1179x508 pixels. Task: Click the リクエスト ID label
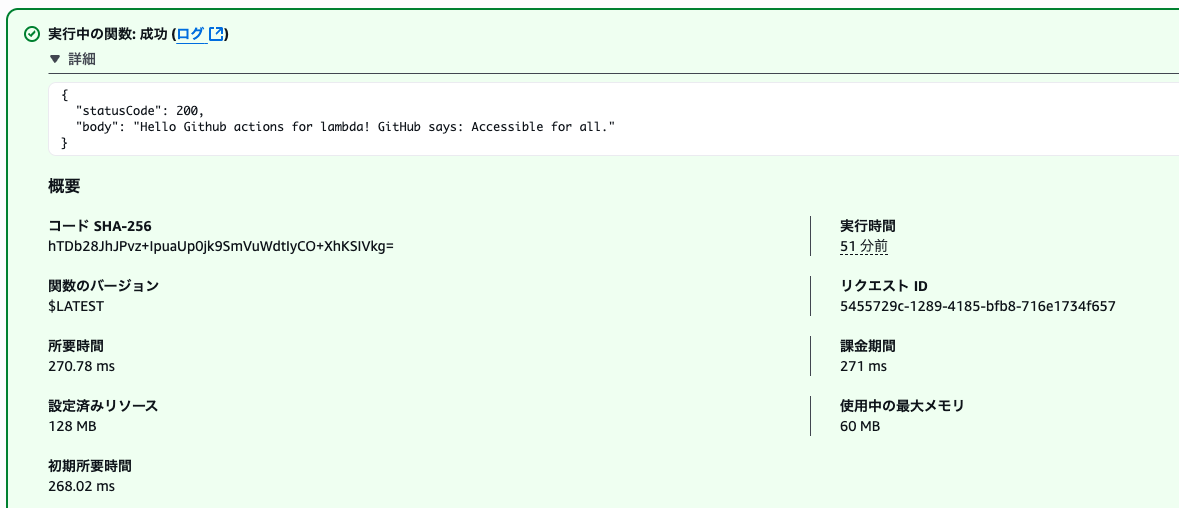[883, 286]
